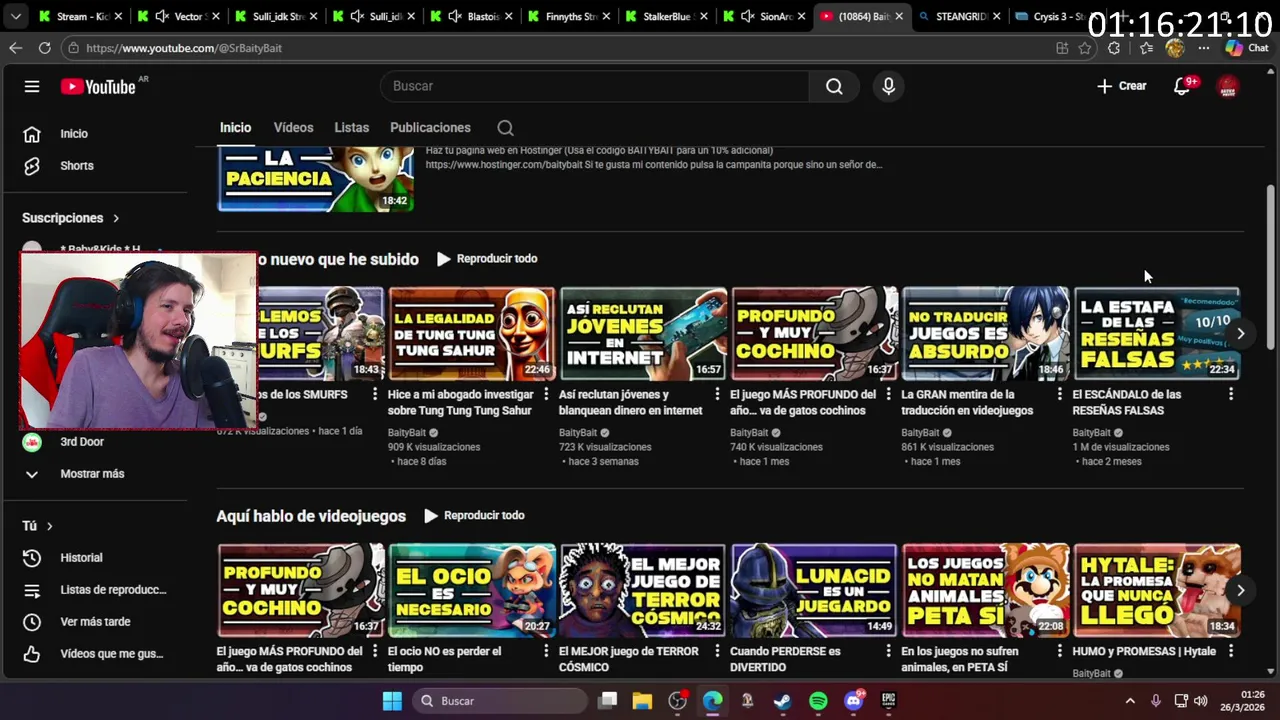Reload the page with the refresh icon
1280x720 pixels.
pyautogui.click(x=44, y=48)
